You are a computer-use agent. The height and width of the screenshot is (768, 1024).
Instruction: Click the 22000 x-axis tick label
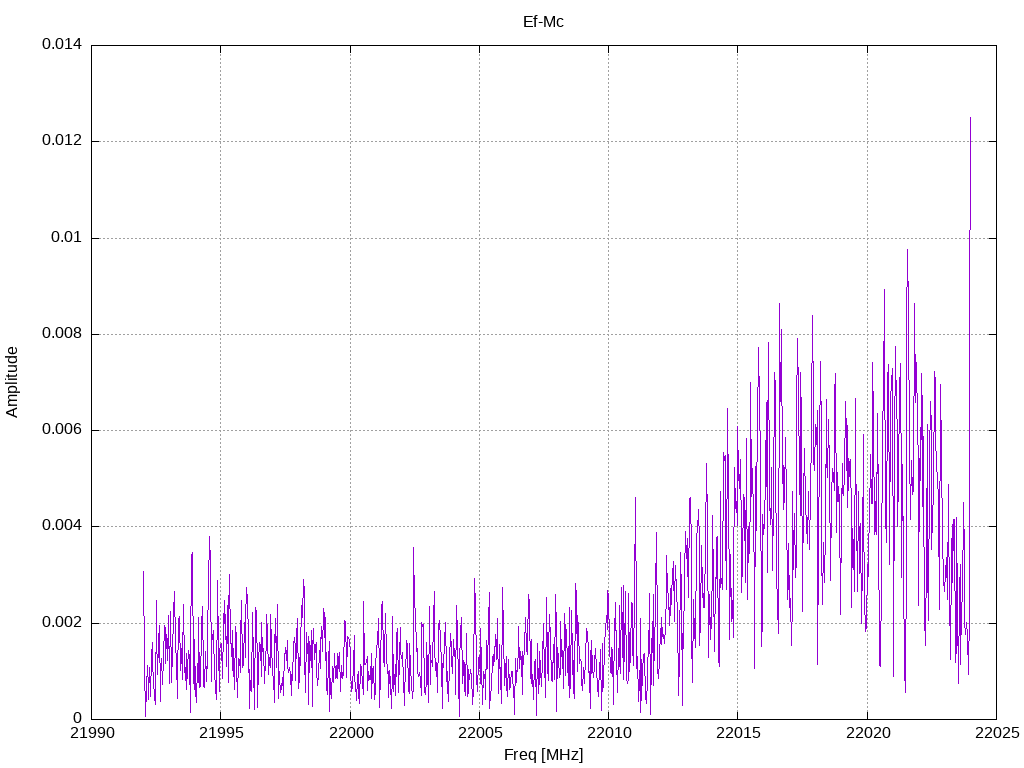pos(349,735)
